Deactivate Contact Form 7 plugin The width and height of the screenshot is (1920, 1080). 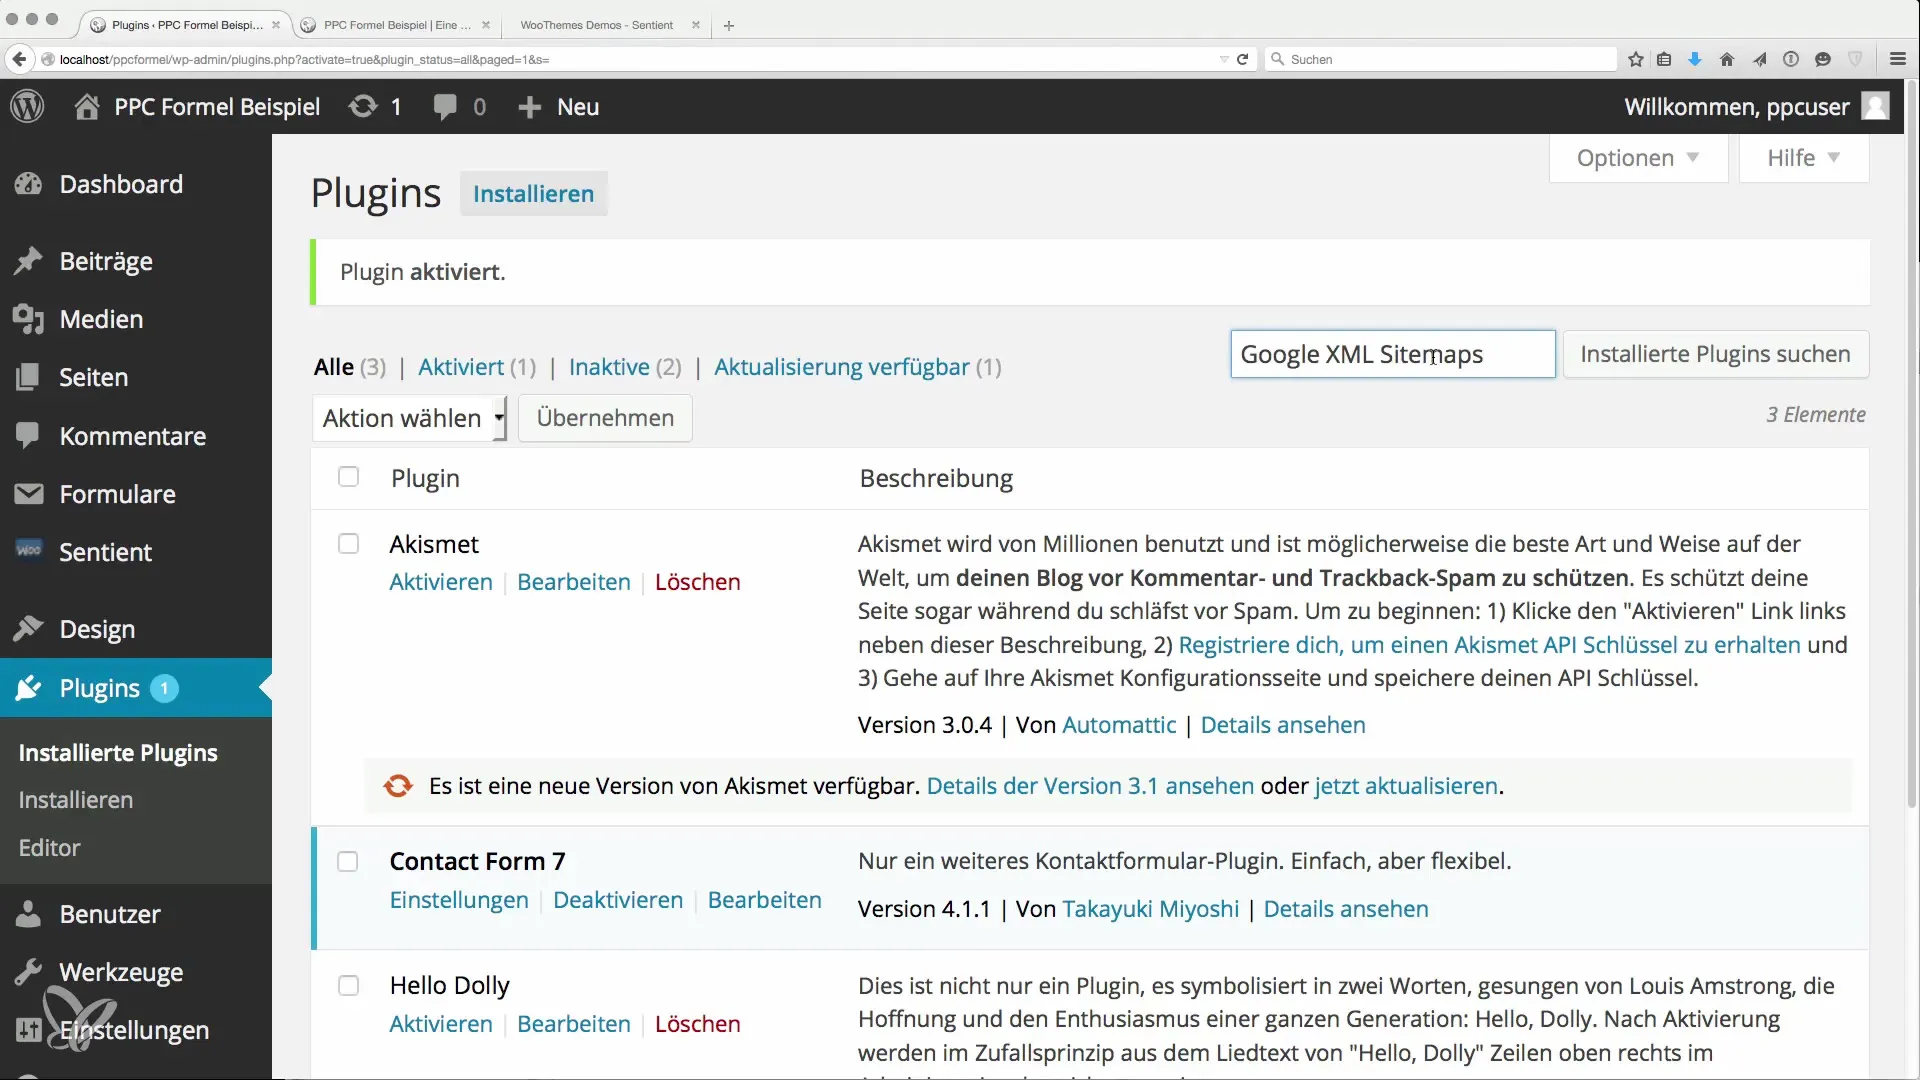point(618,900)
